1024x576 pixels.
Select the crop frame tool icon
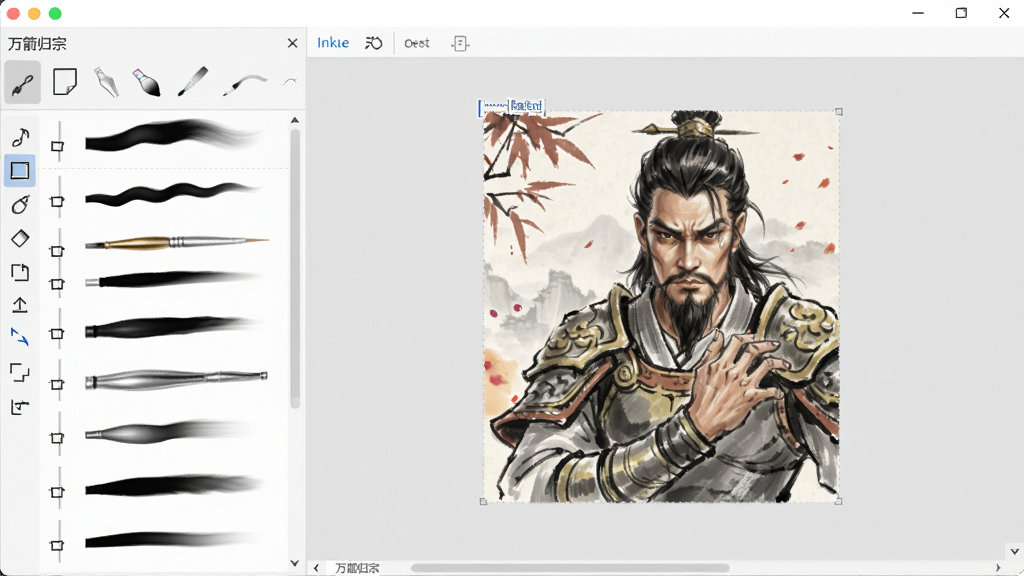20,372
